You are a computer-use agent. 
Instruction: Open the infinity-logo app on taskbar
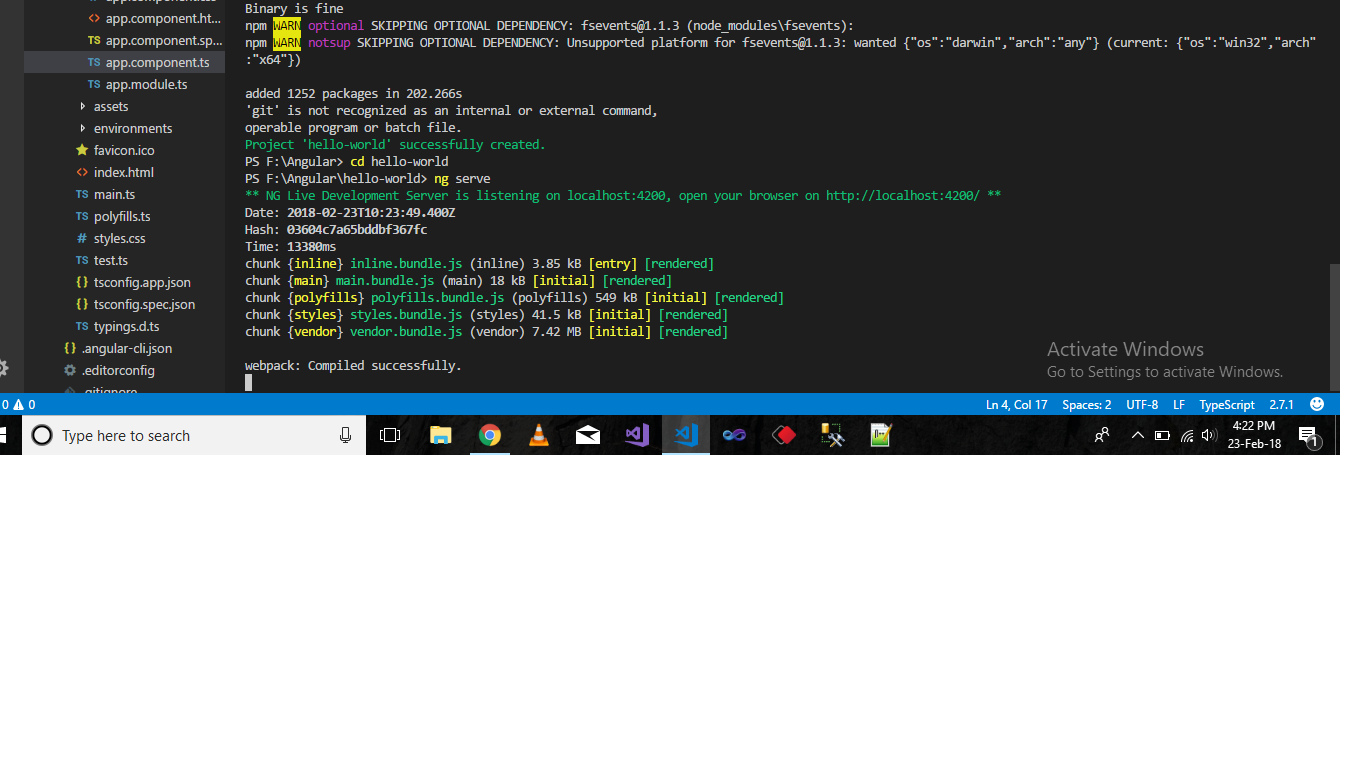click(x=735, y=435)
